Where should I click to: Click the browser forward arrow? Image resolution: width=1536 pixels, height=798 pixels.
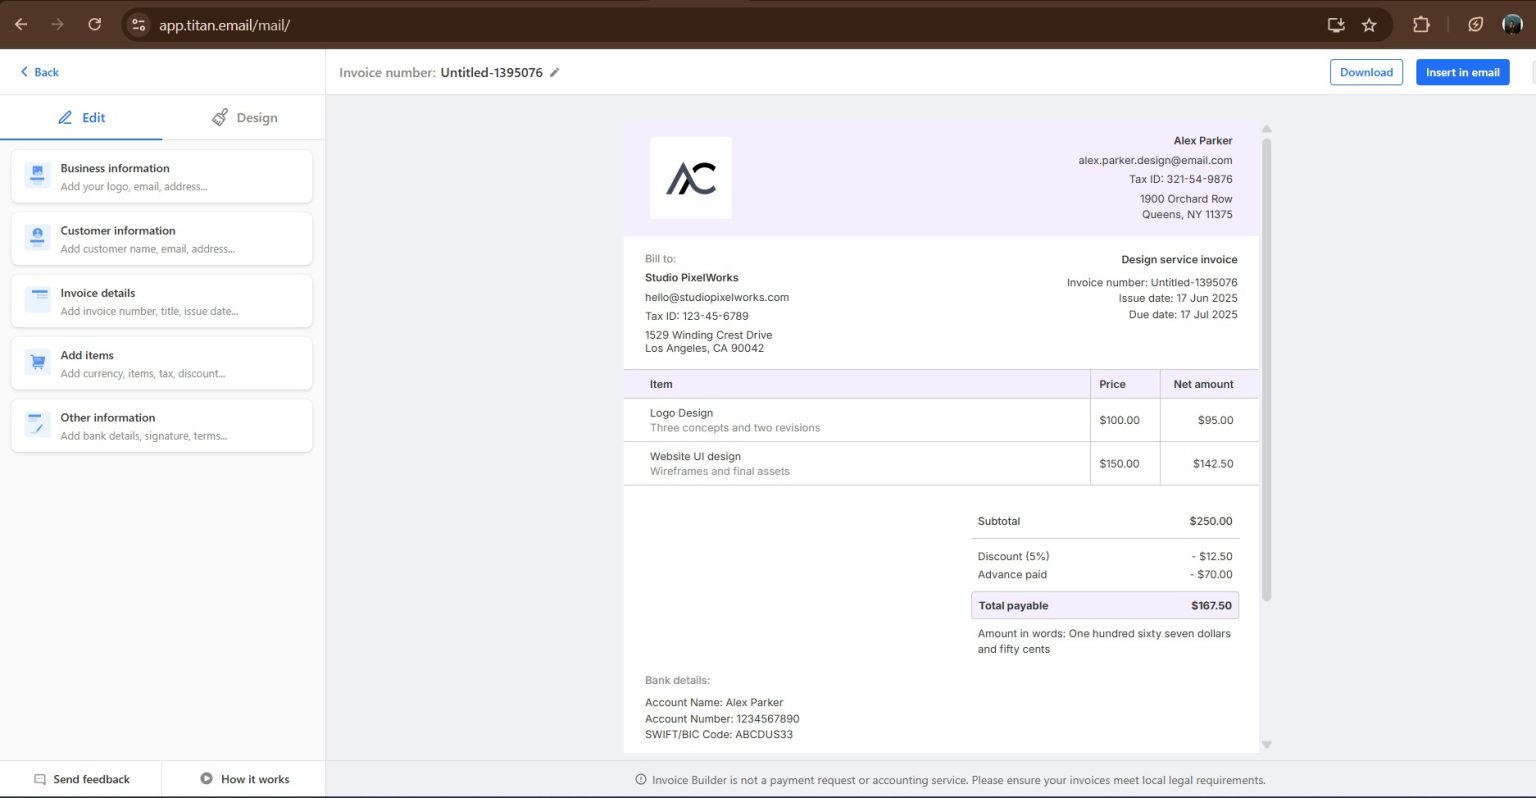(x=57, y=24)
